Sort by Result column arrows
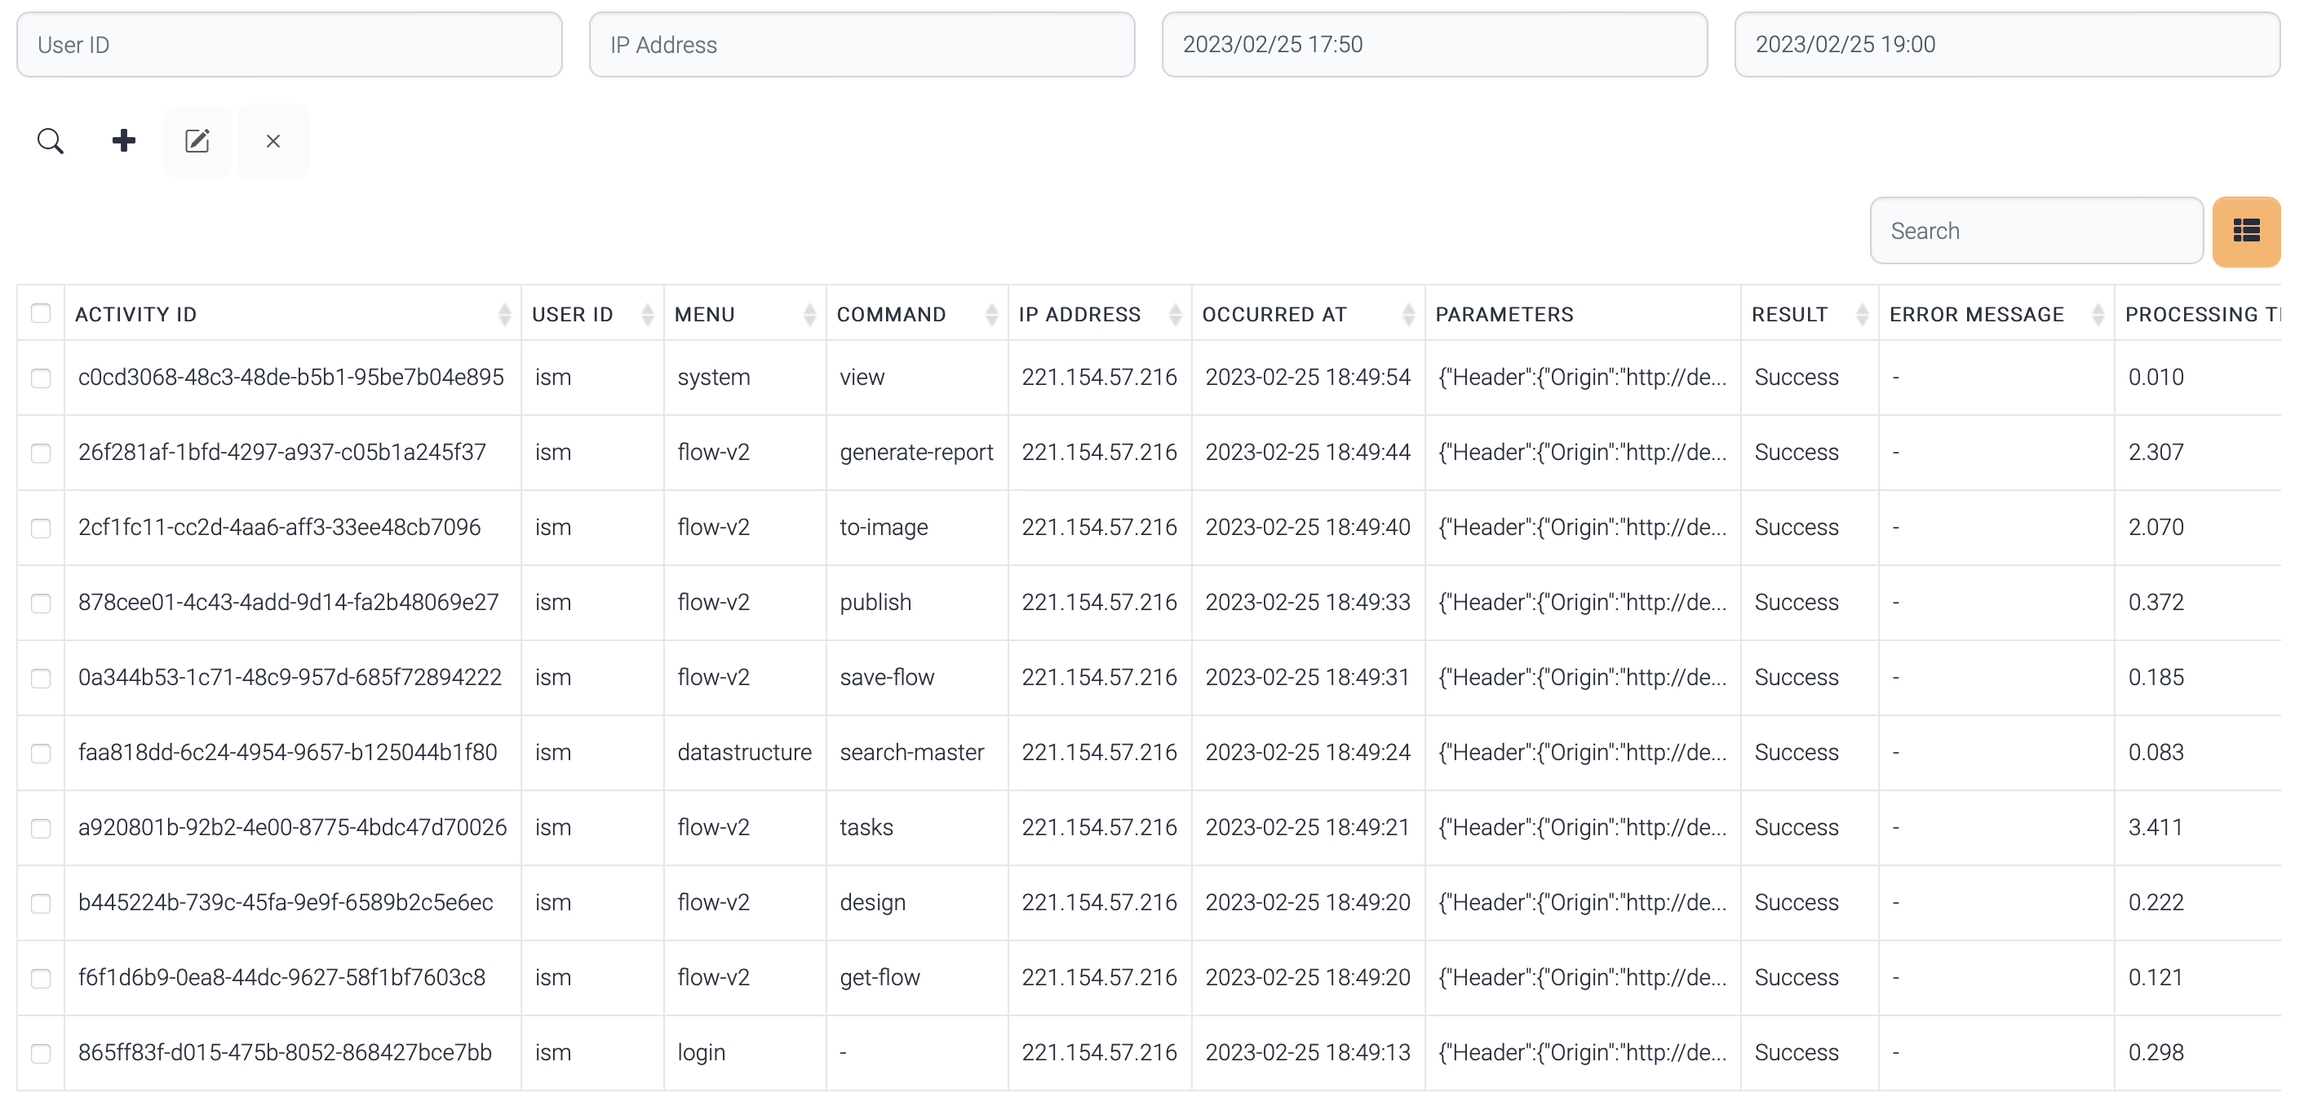2304x1106 pixels. [1861, 315]
